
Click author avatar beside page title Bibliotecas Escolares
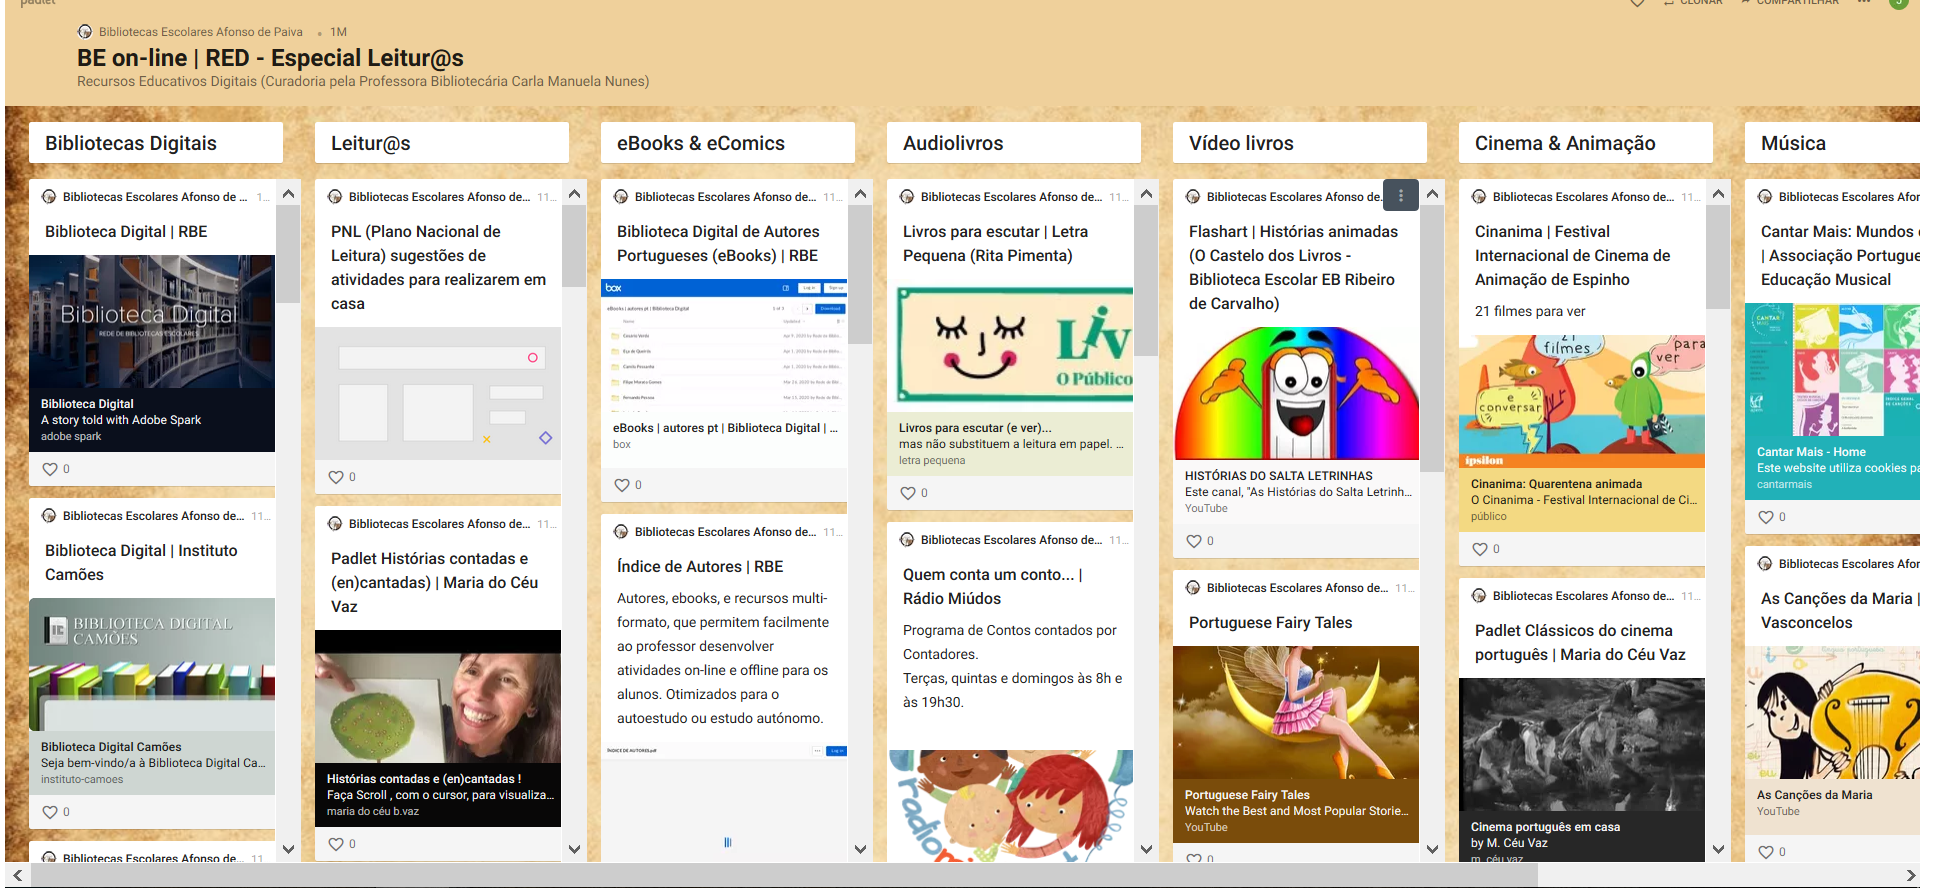point(85,32)
